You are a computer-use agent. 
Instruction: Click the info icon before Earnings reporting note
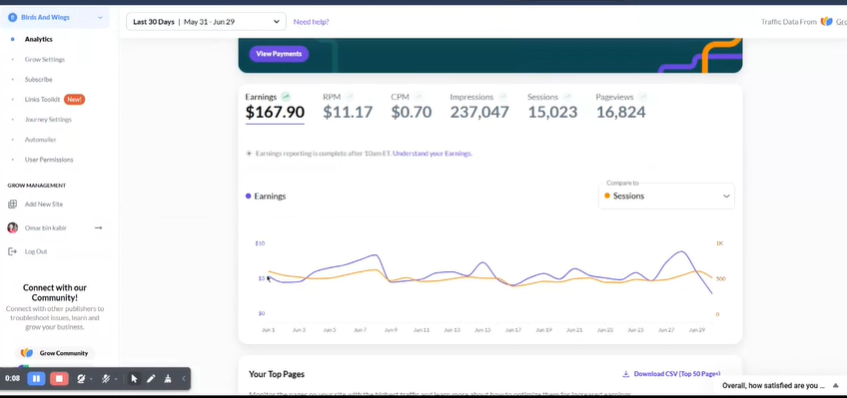(249, 153)
